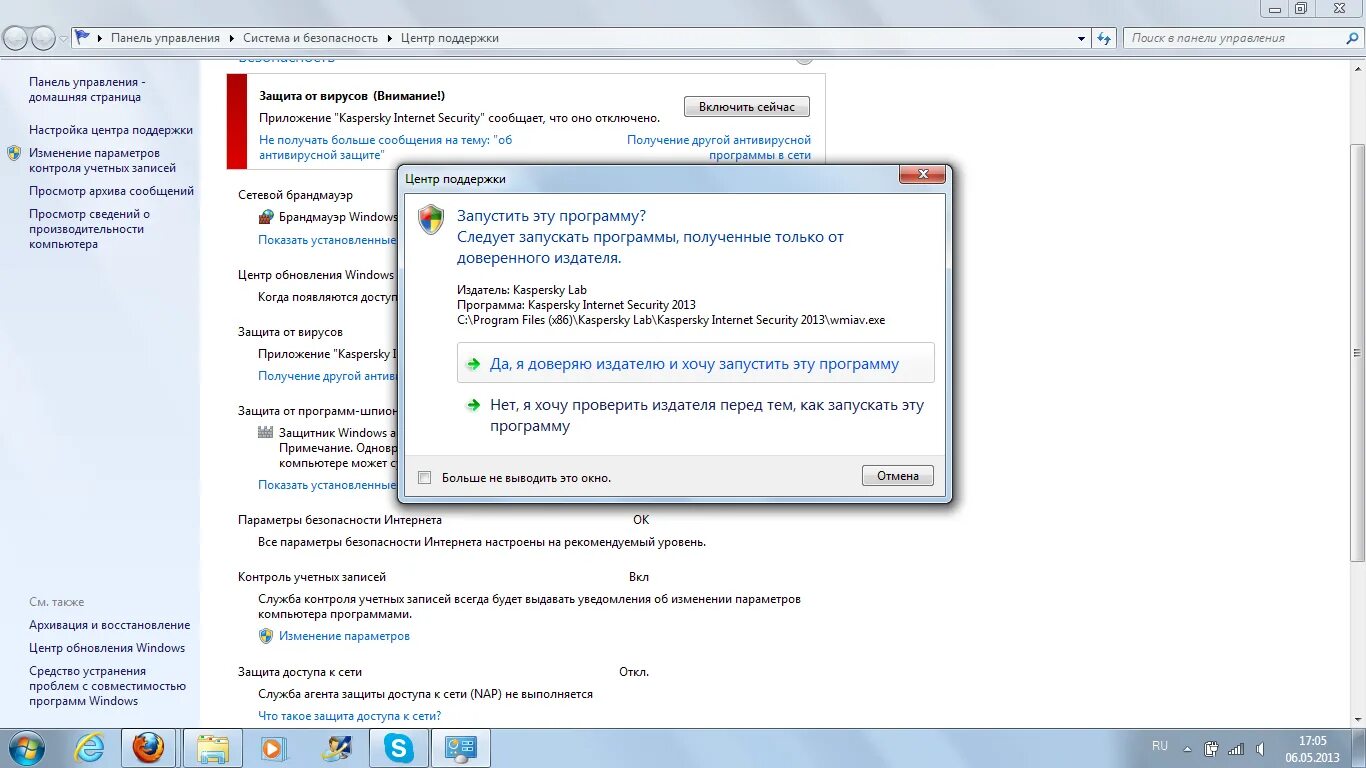Refresh the Control Panel view
The image size is (1366, 768).
1104,38
